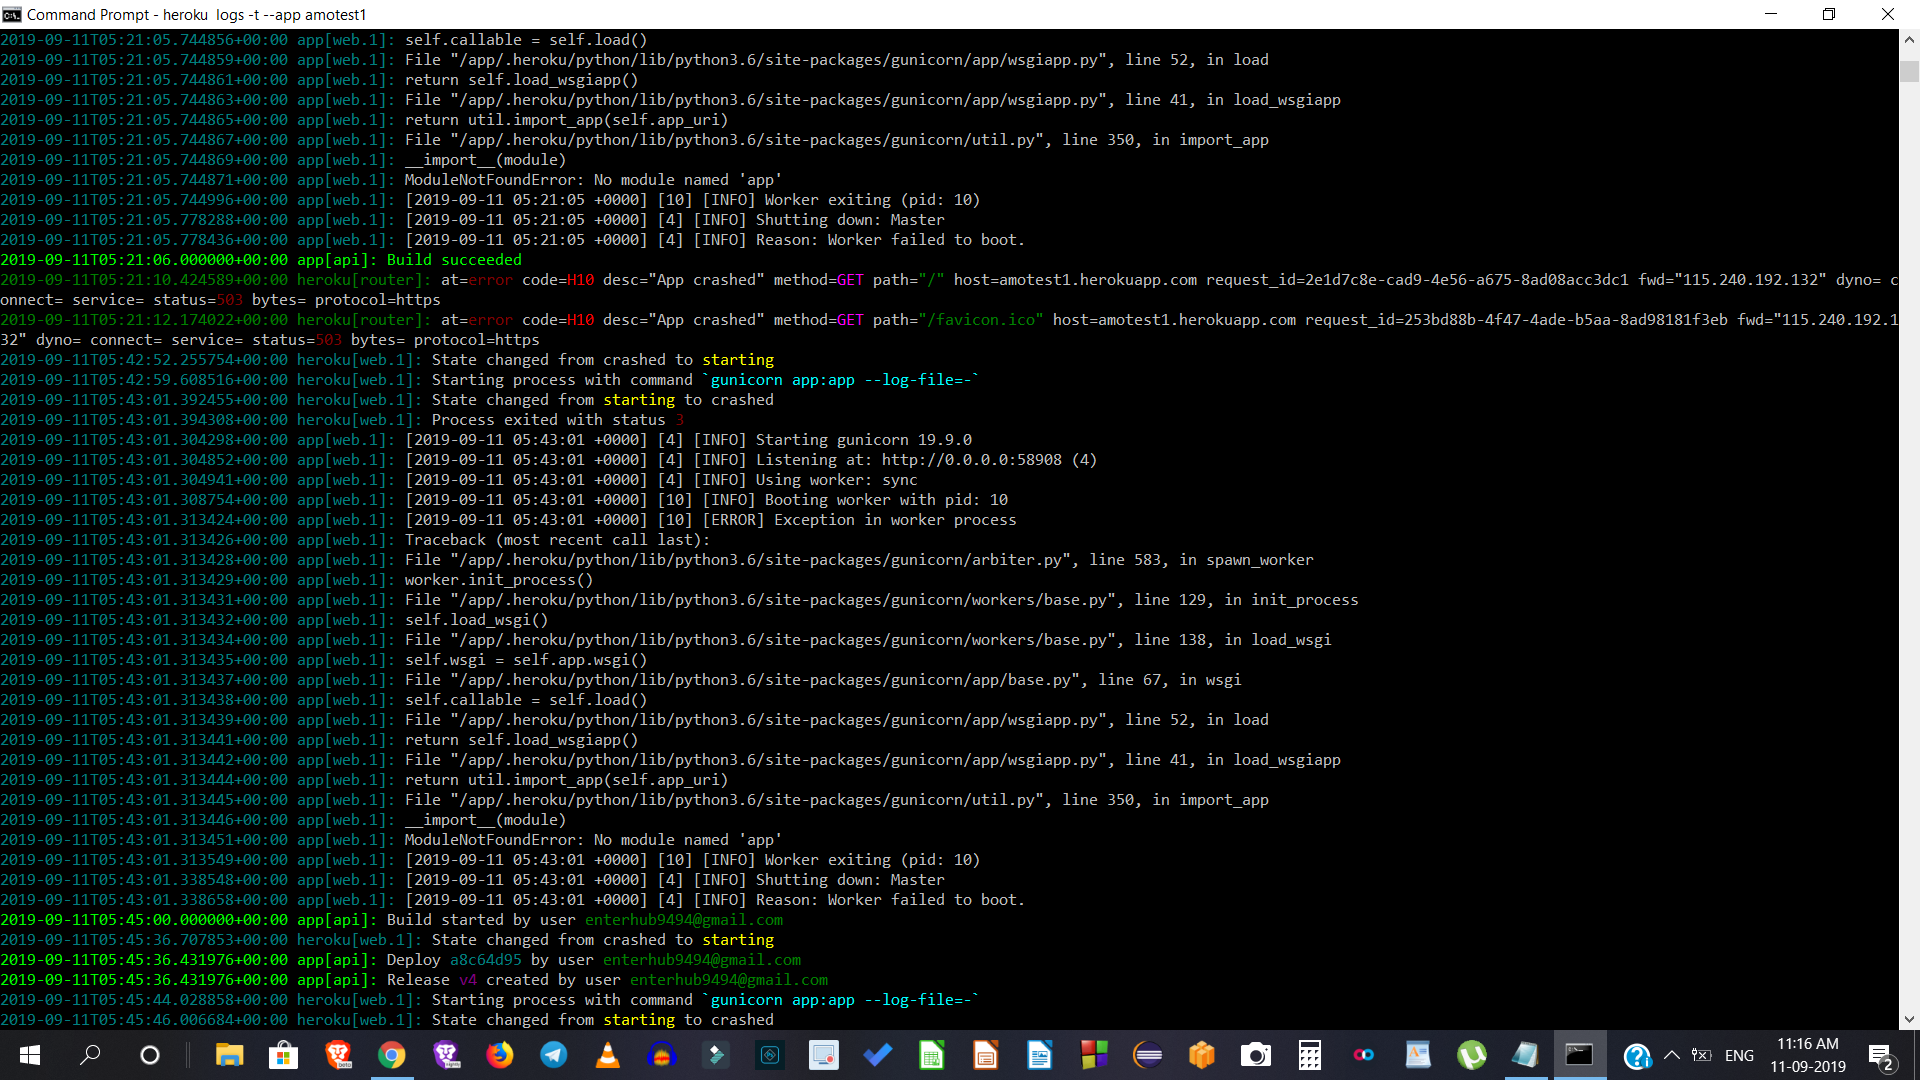The image size is (1920, 1080).
Task: Click 'Process exited with status' line
Action: (342, 420)
